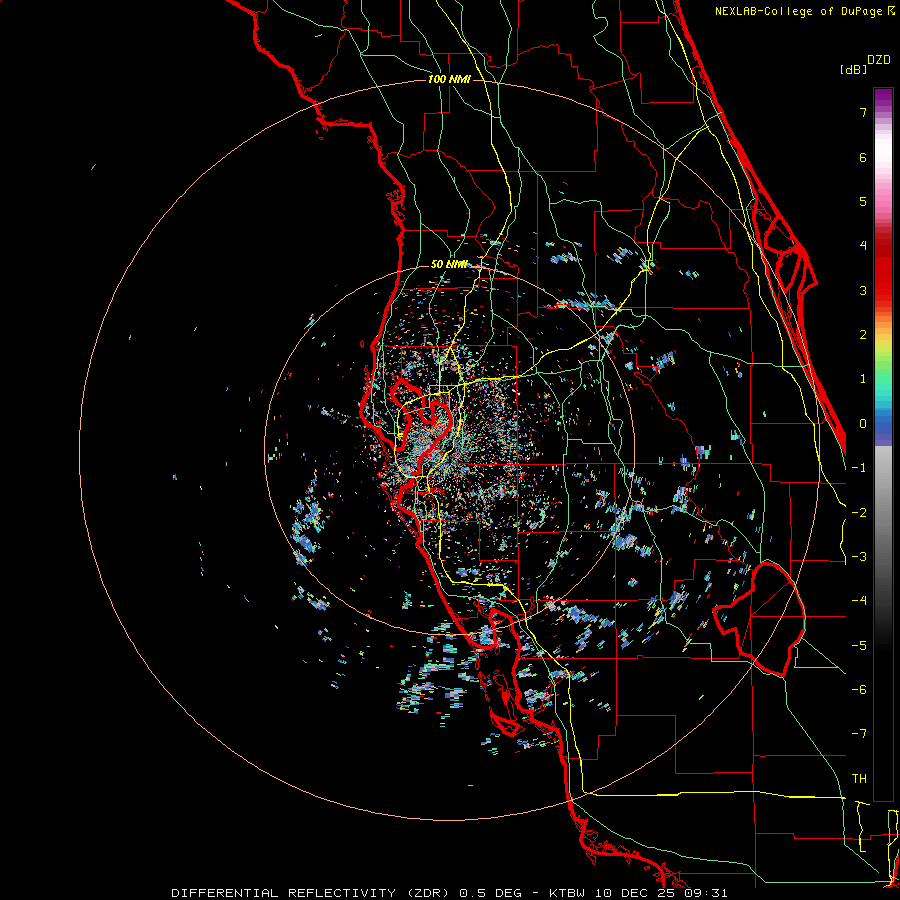Click the -6 tick label on scale
This screenshot has width=900, height=900.
(859, 690)
